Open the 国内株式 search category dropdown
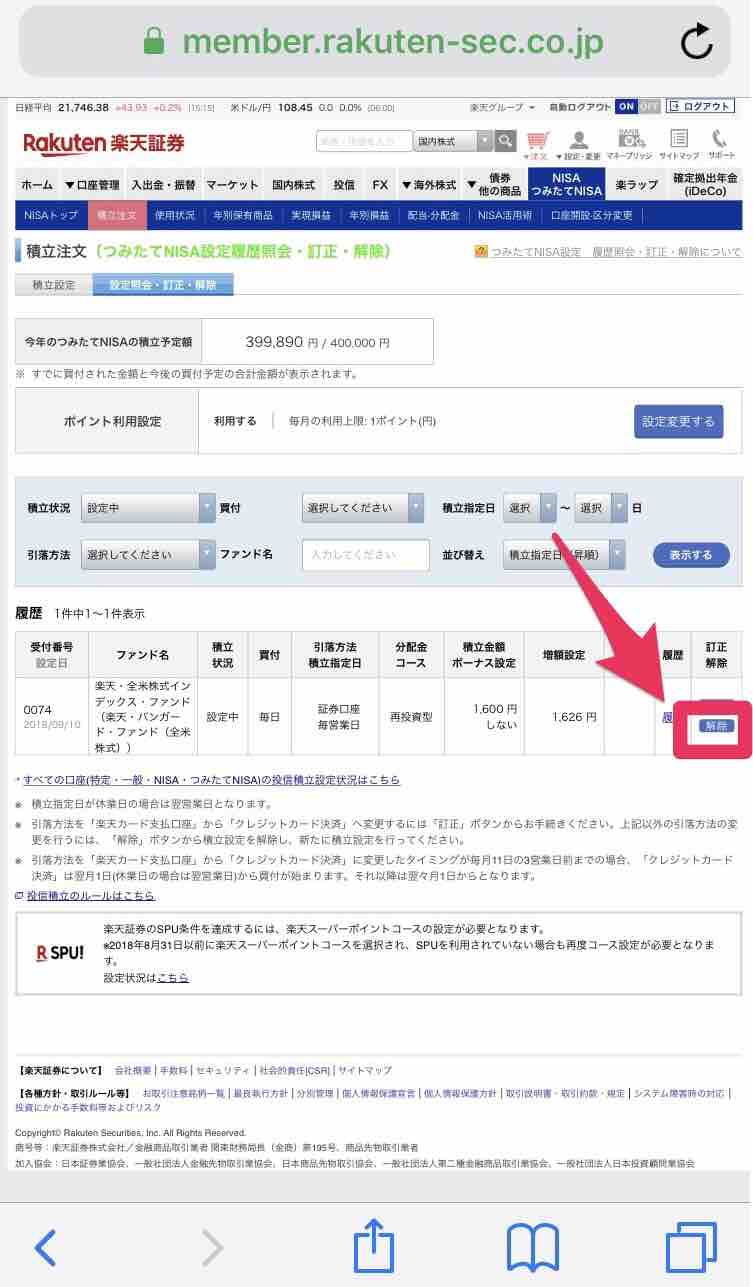The width and height of the screenshot is (753, 1287). (453, 141)
